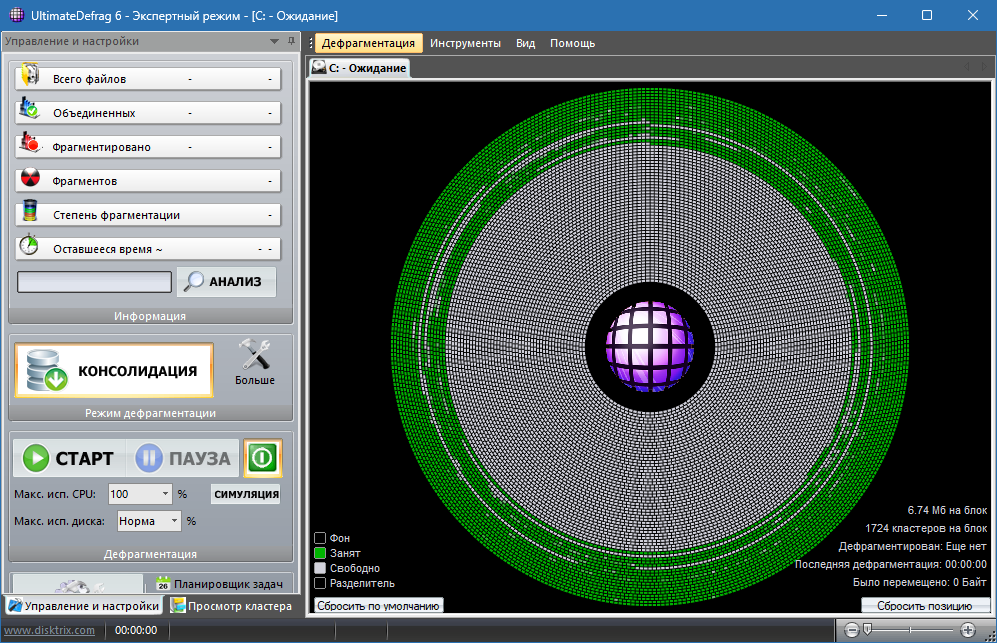Click the Всего файлов files icon

(30, 74)
